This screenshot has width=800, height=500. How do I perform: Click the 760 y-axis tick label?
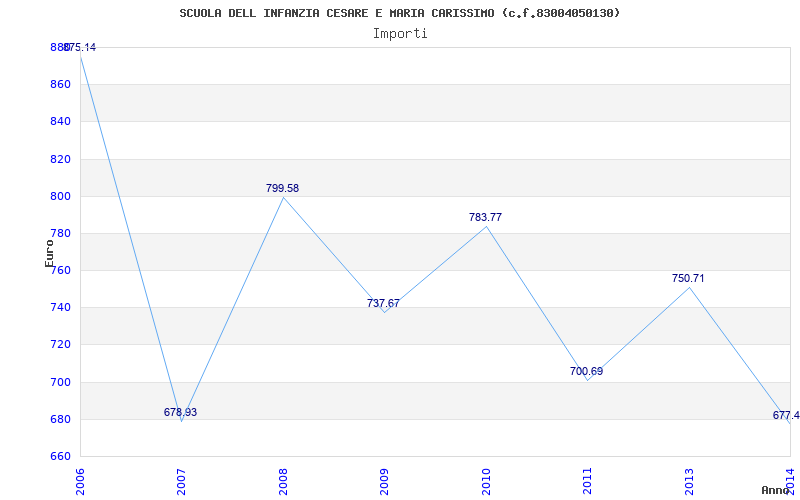tap(60, 270)
